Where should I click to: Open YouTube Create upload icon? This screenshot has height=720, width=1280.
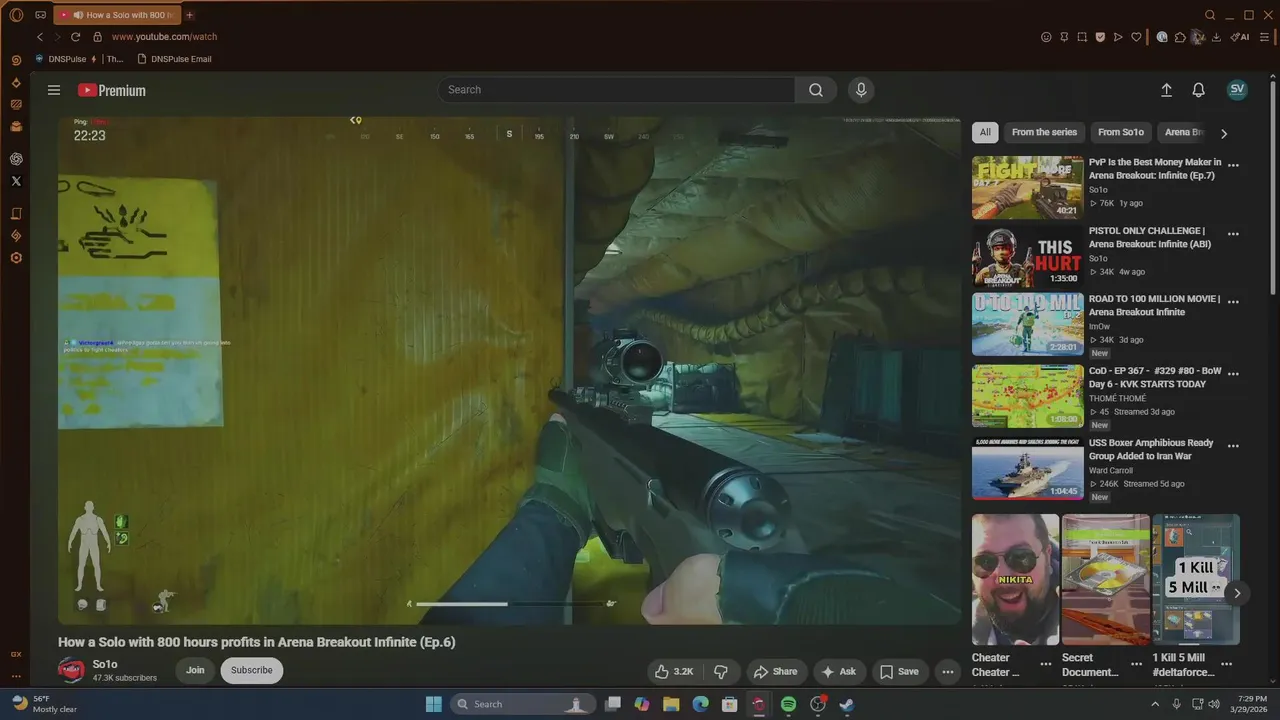point(1166,90)
